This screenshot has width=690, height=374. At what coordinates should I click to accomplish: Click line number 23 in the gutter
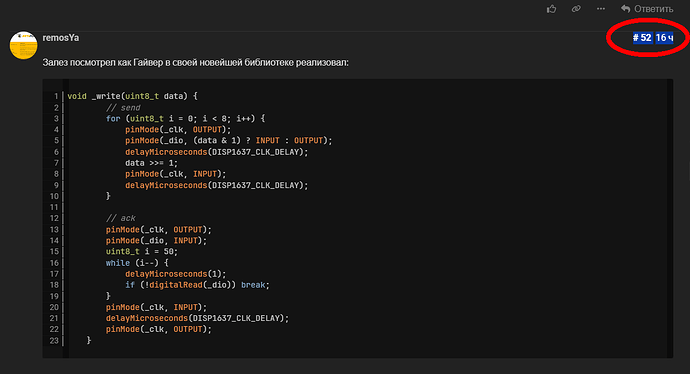click(54, 340)
